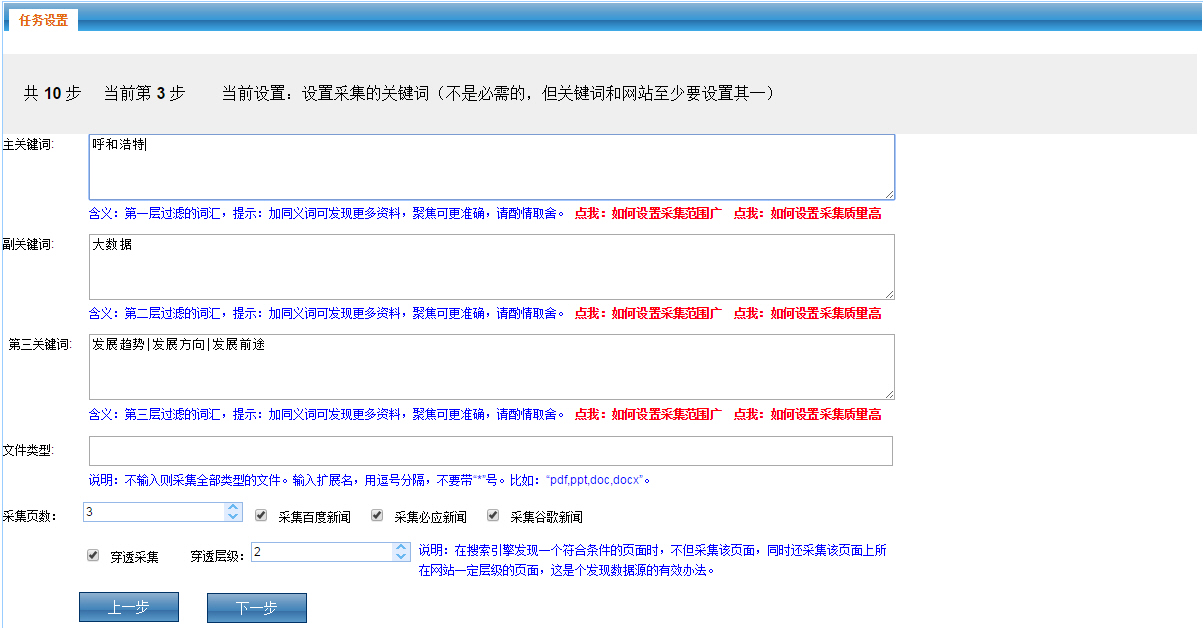
Task: Toggle 采集必应新闻 checkbox
Action: click(377, 516)
